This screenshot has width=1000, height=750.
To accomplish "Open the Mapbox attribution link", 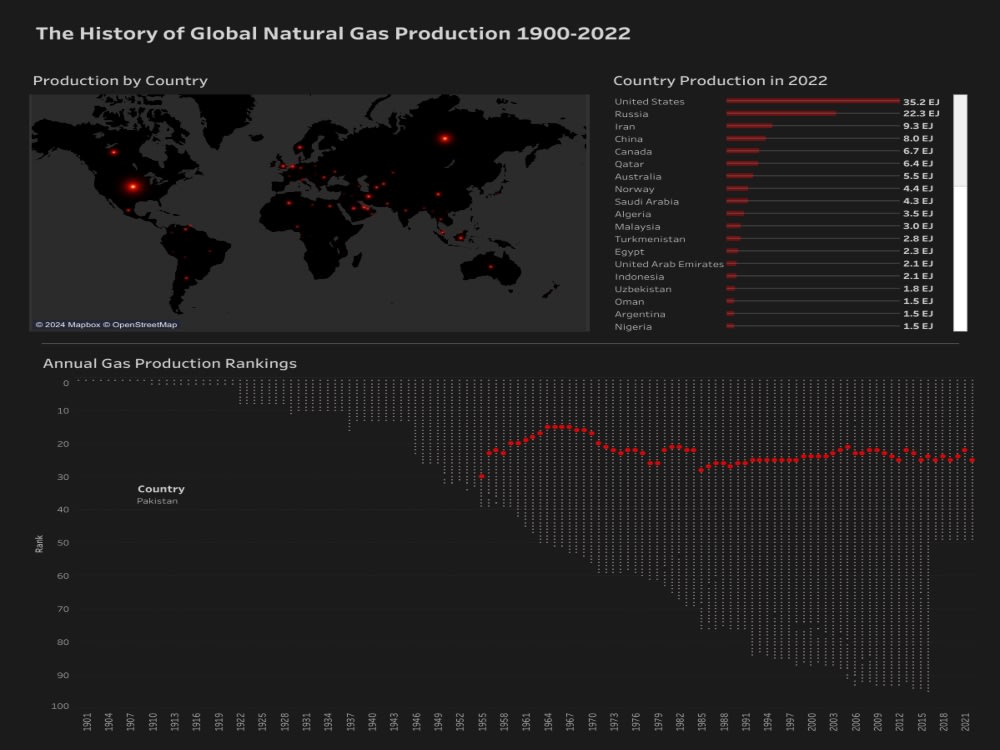I will click(x=68, y=325).
